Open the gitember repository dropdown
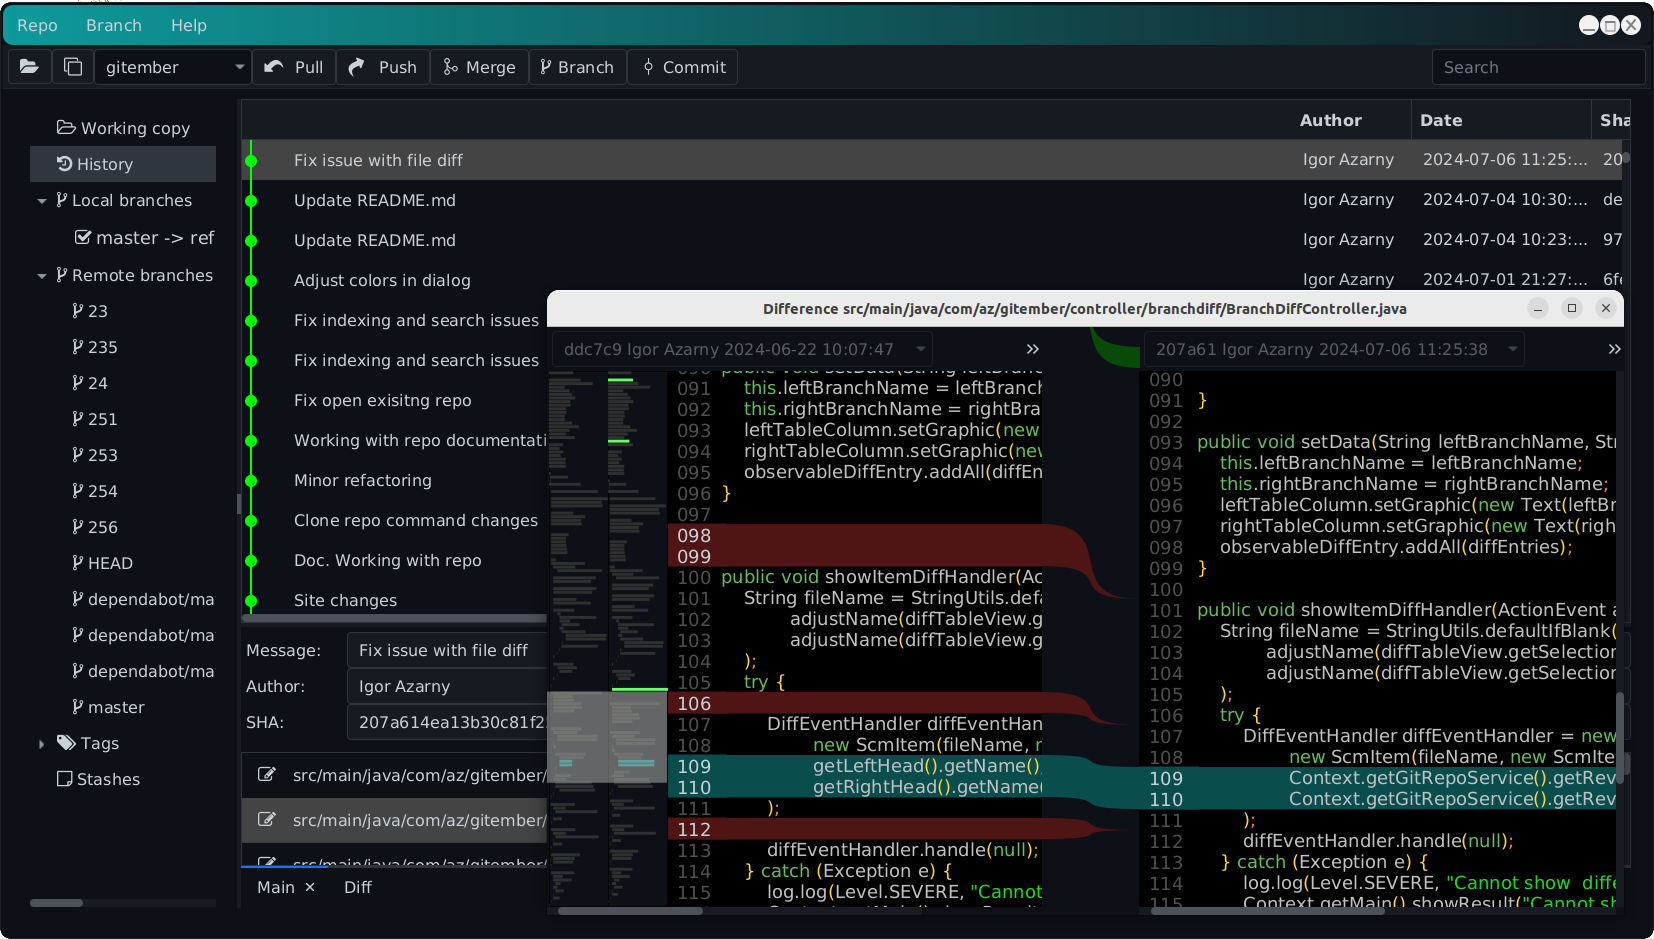This screenshot has height=939, width=1654. (x=173, y=67)
